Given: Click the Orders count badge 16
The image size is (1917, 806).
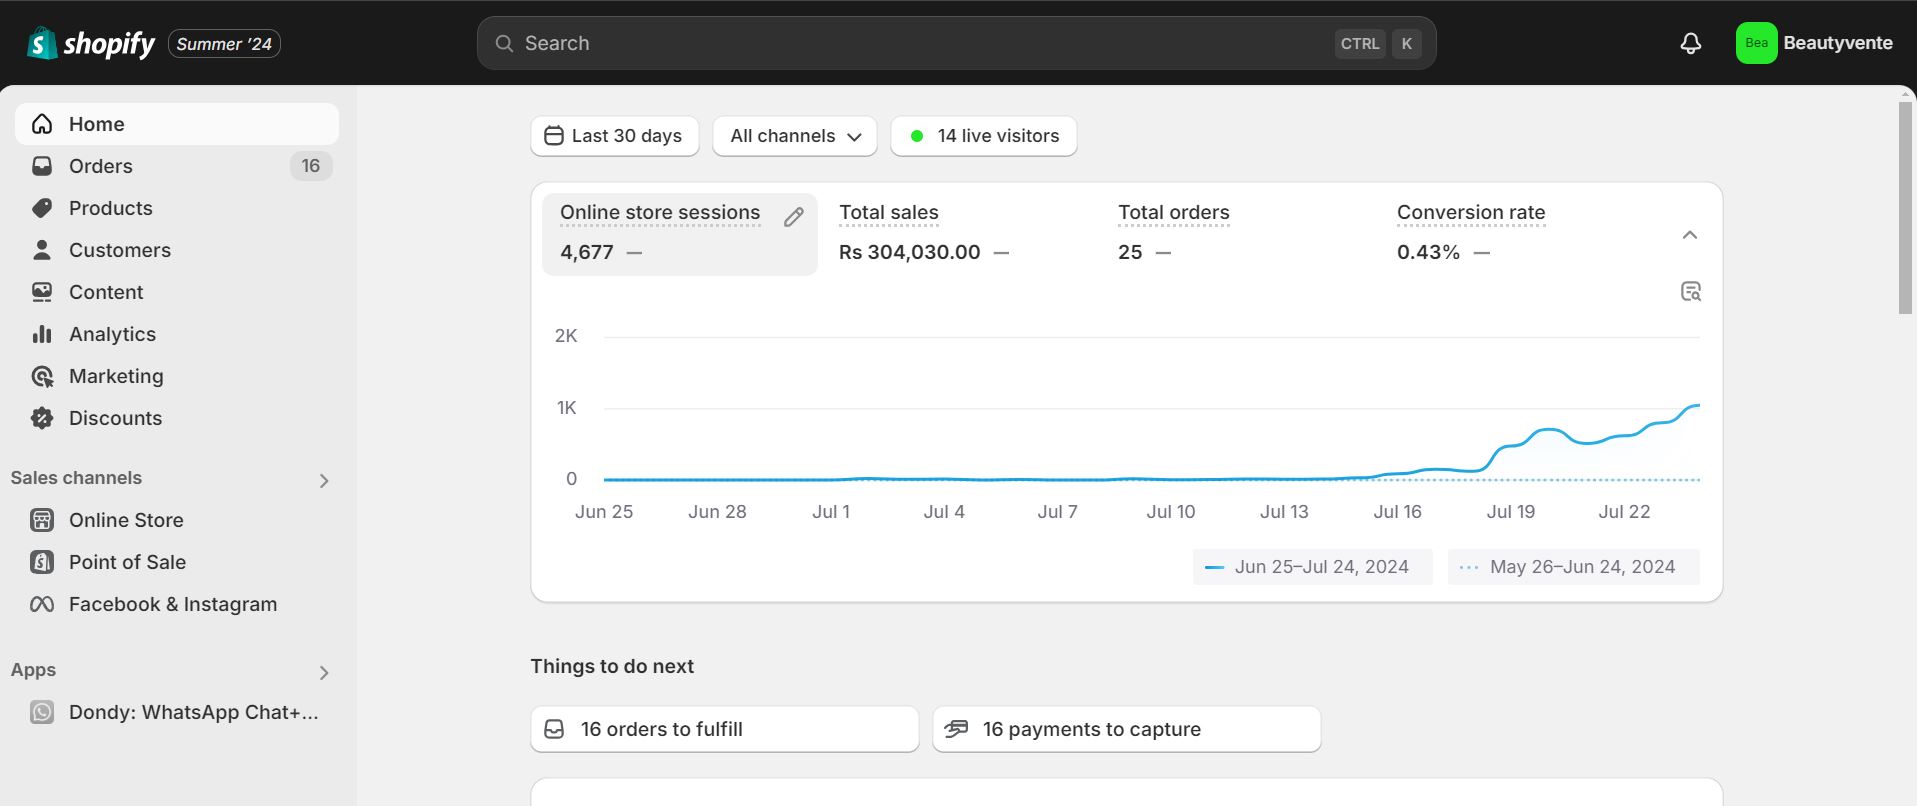Looking at the screenshot, I should [311, 166].
